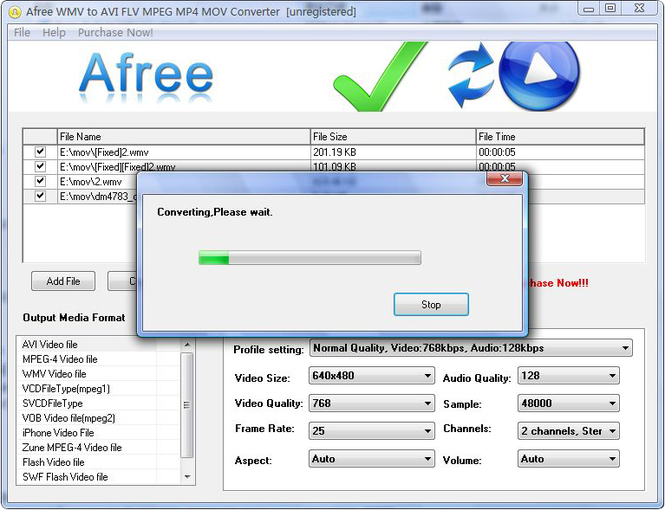This screenshot has width=665, height=510.
Task: Open the File menu
Action: 22,33
